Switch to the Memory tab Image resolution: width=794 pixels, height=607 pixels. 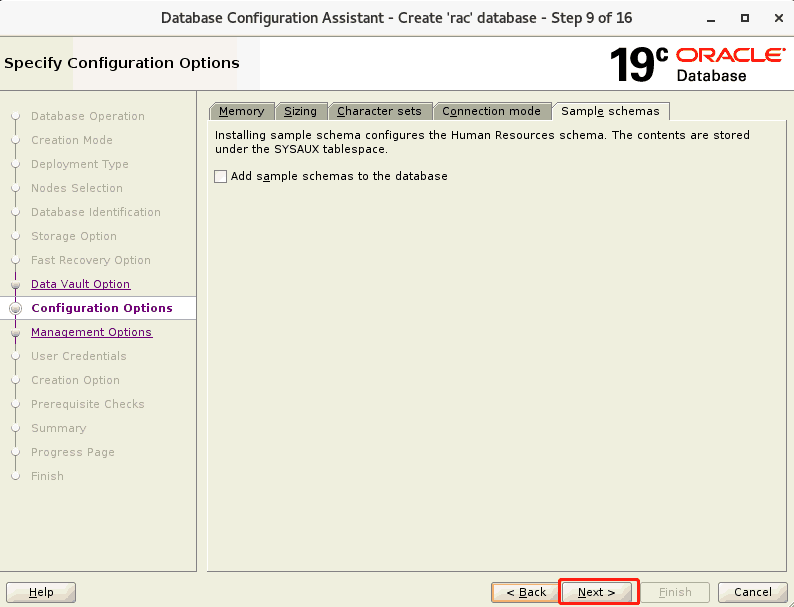tap(242, 111)
